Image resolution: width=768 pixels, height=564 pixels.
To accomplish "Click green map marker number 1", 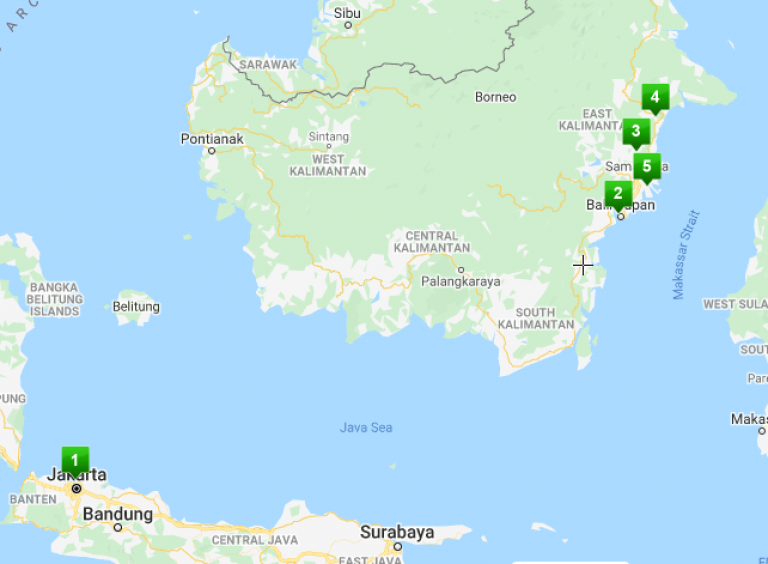I will (x=74, y=461).
